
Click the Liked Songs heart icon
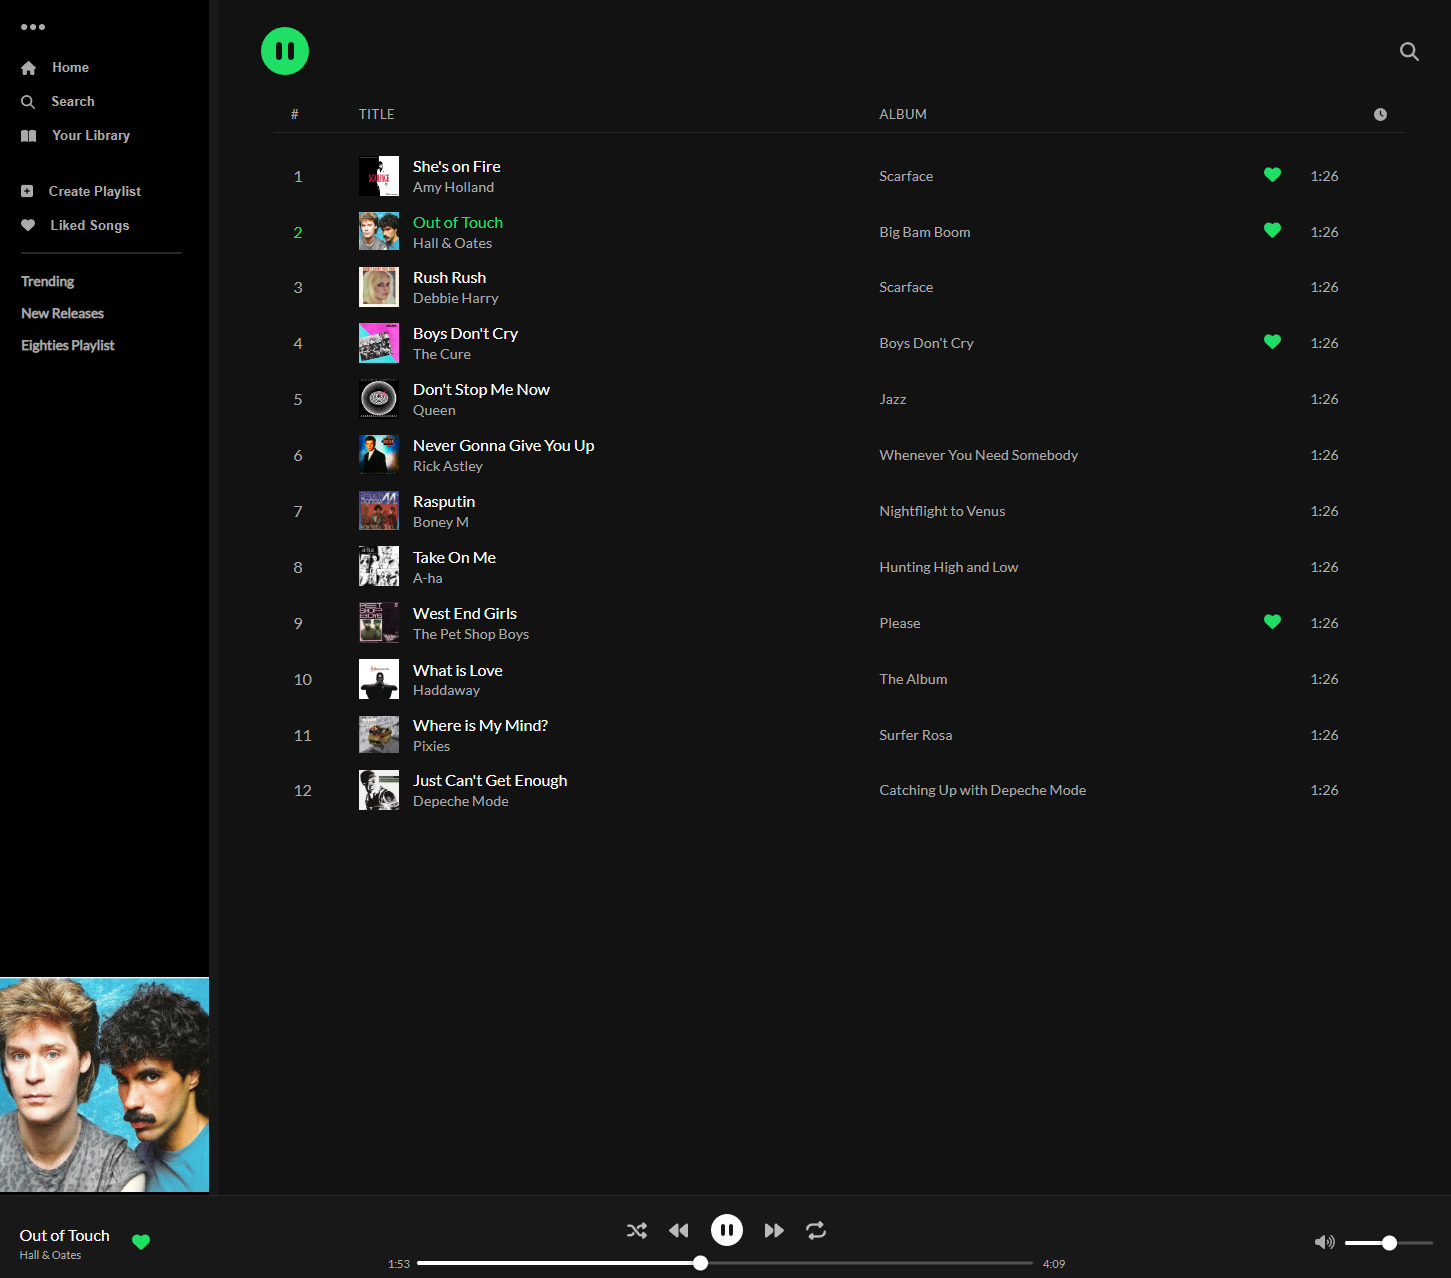[28, 225]
